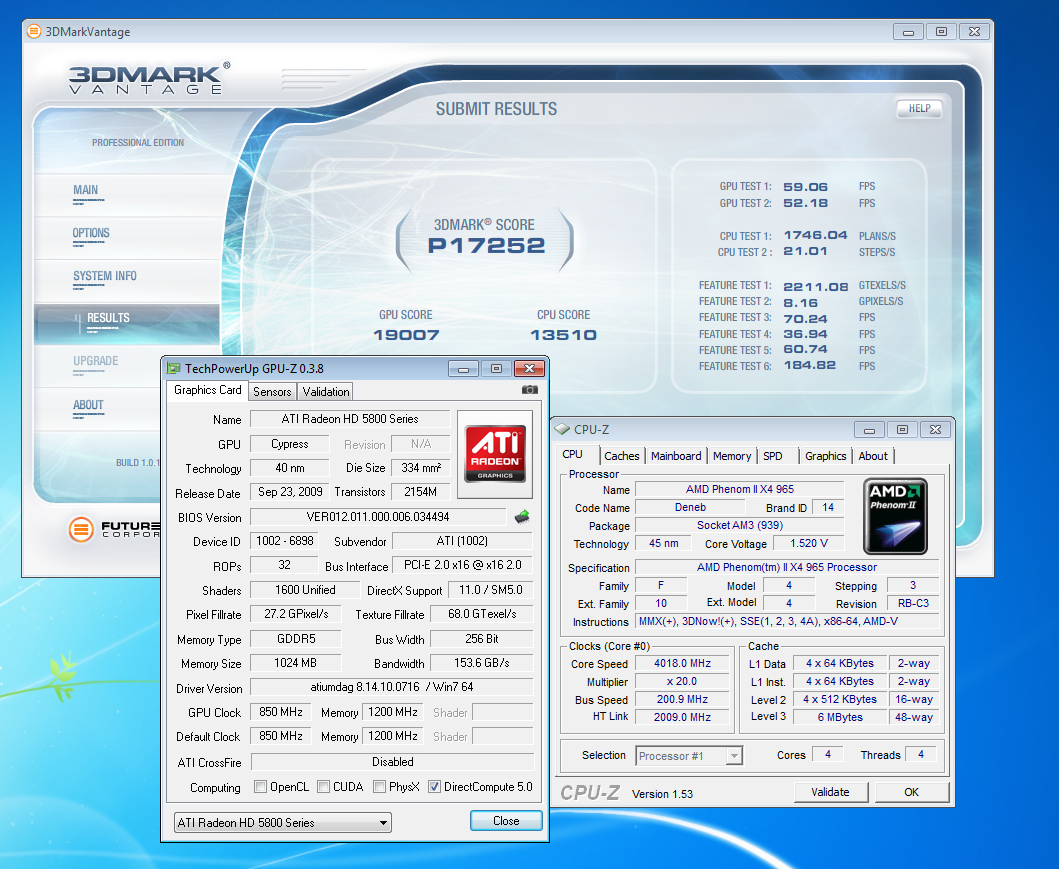
Task: Click the FEATURE TEST 6 value 184.82
Action: (x=810, y=365)
